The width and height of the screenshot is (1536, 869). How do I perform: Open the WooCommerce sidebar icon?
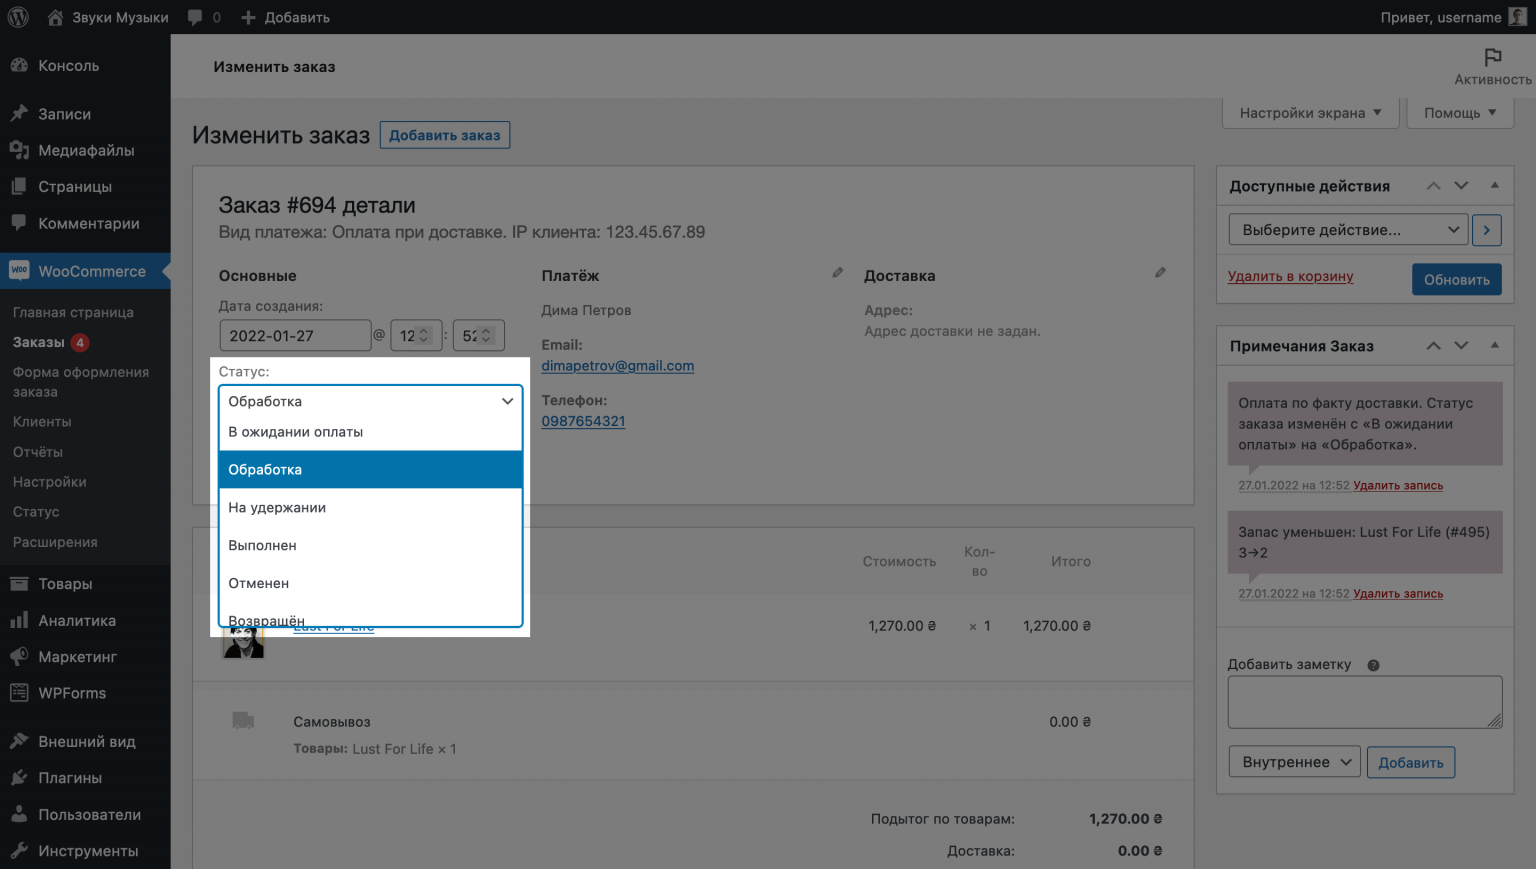click(x=18, y=270)
